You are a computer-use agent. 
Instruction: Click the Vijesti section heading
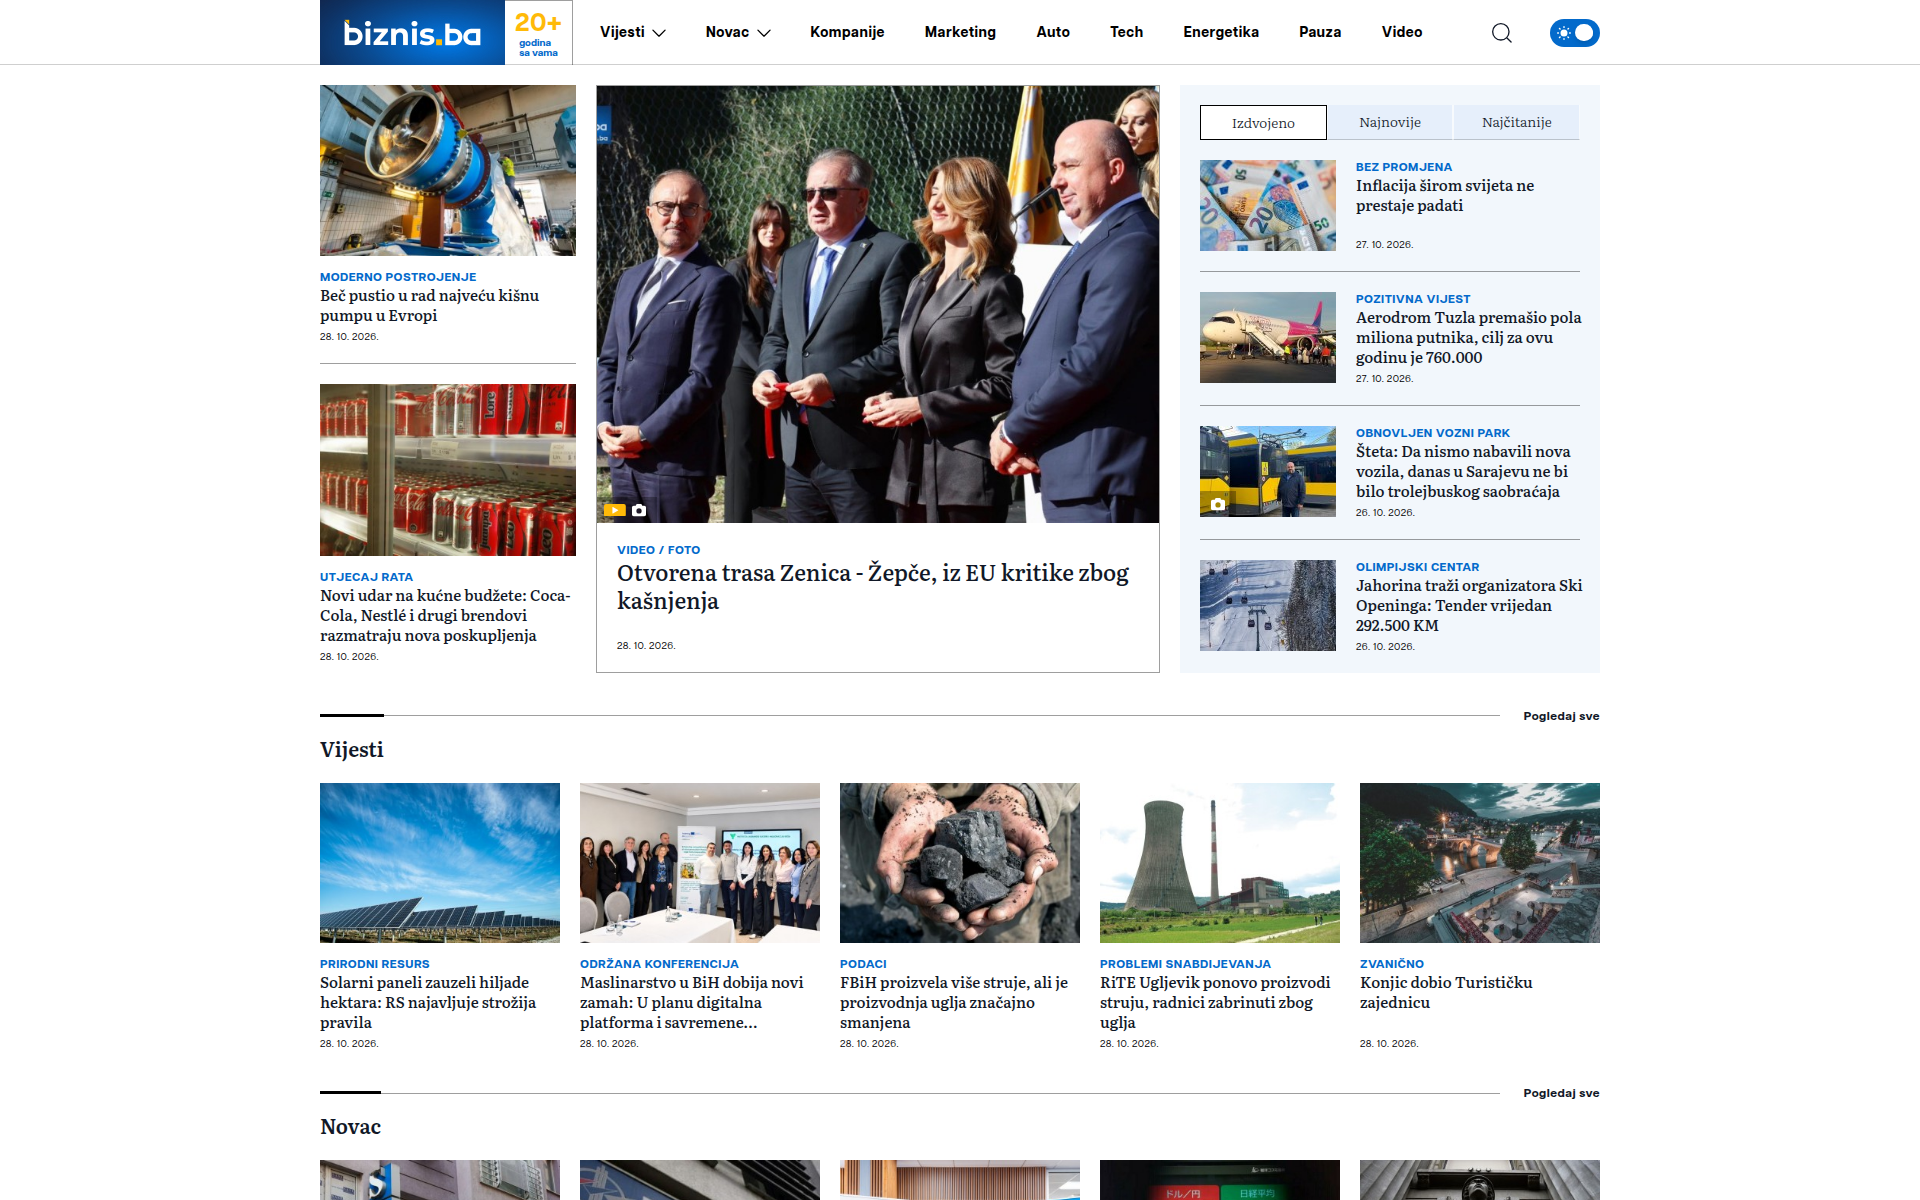coord(352,750)
